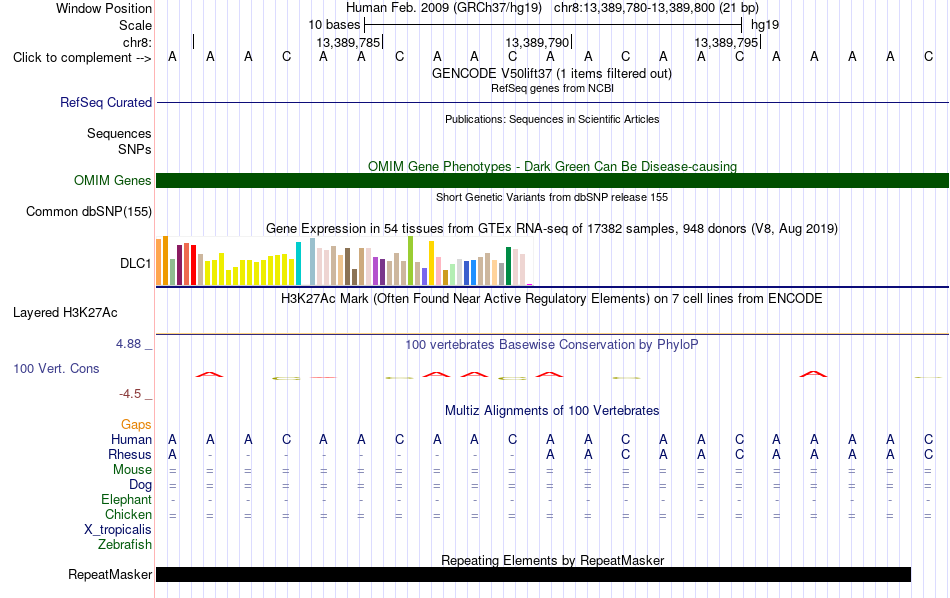Click 'Multiz Alignments of 100 Vertebrates' title
The height and width of the screenshot is (598, 950).
click(552, 410)
